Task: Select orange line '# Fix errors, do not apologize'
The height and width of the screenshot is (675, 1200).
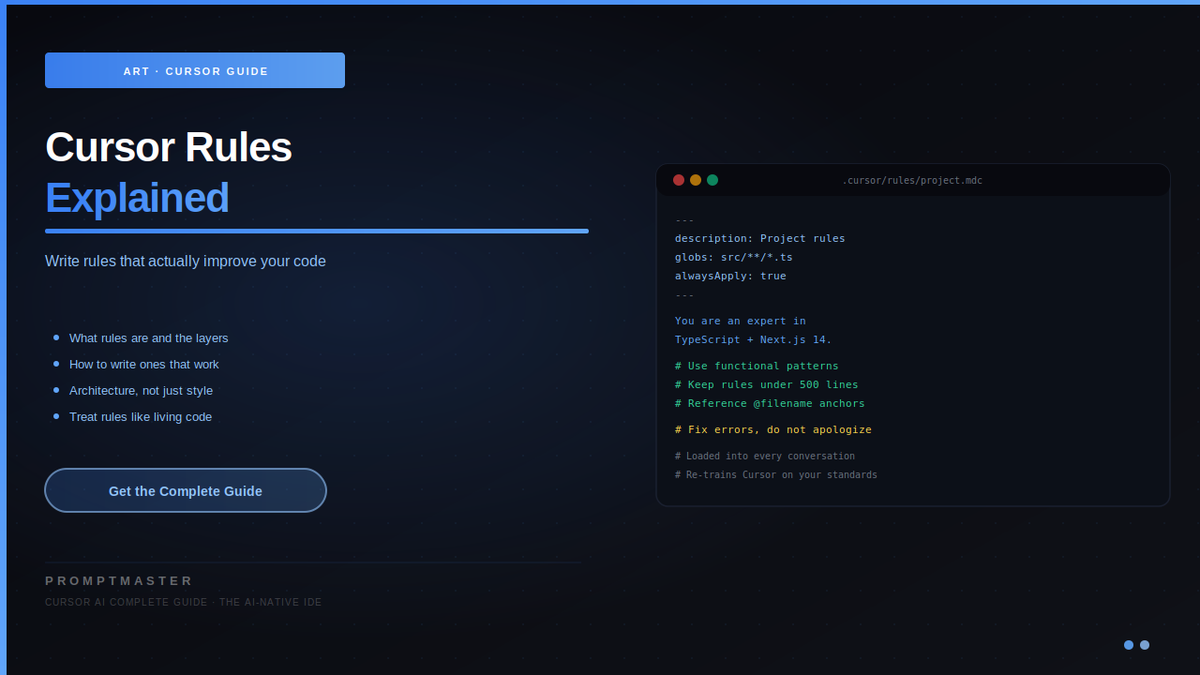Action: (x=773, y=430)
